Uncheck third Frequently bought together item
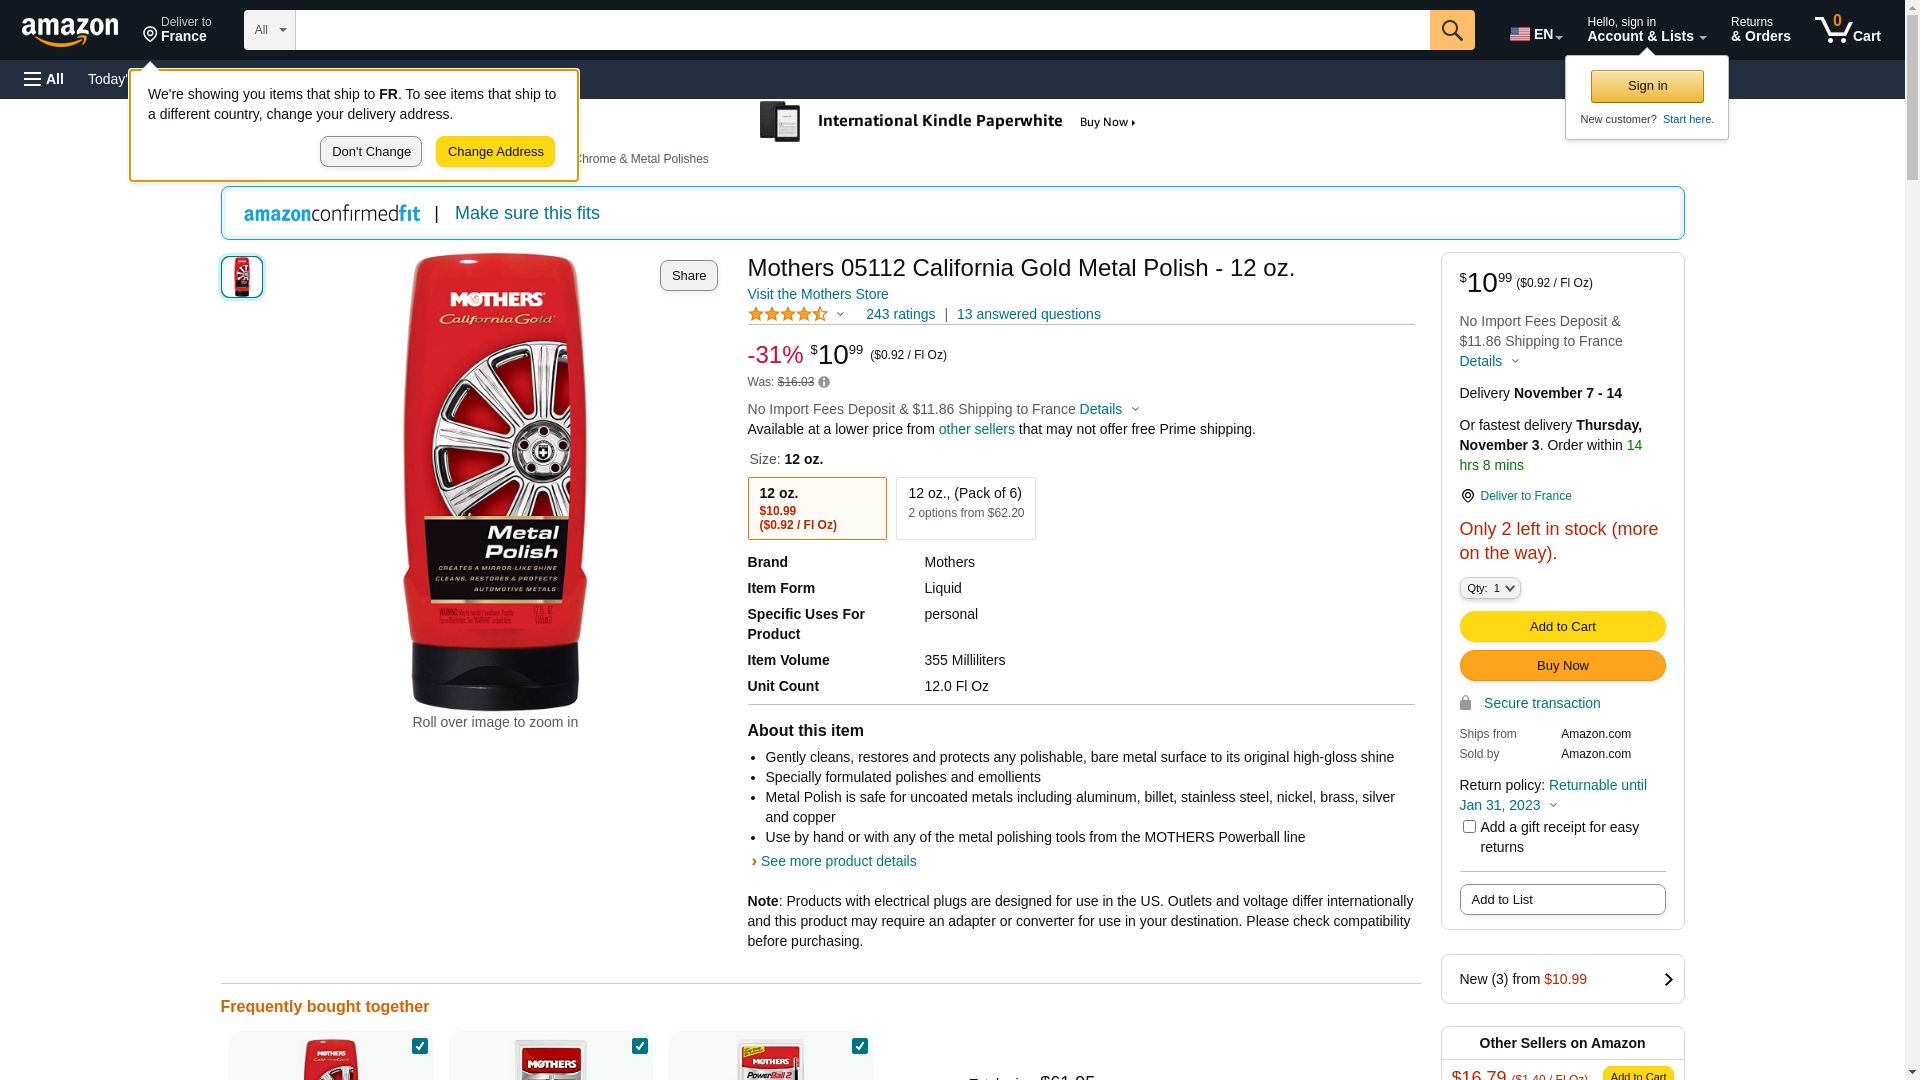Screen dimensions: 1920x1080 860,1046
